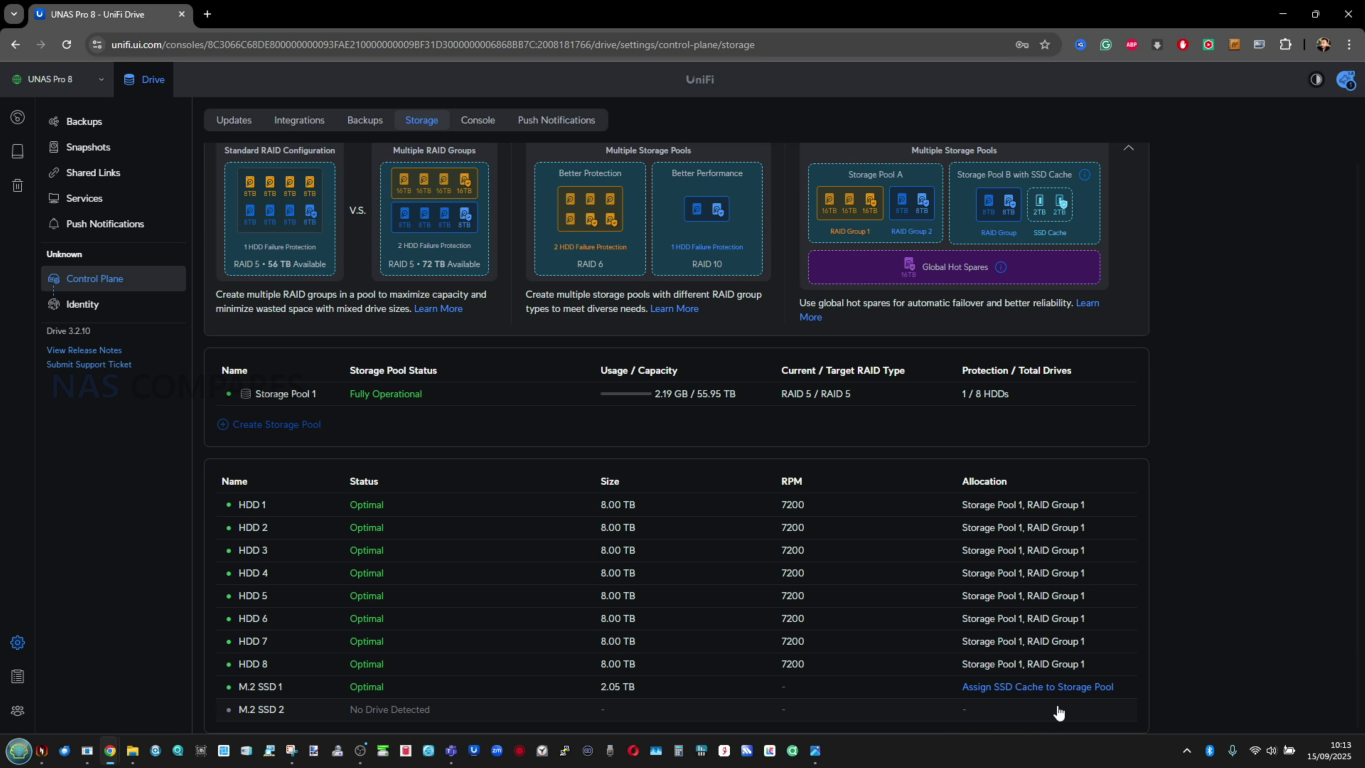Image resolution: width=1365 pixels, height=768 pixels.
Task: Select the HDD 1 drive row
Action: pyautogui.click(x=676, y=505)
